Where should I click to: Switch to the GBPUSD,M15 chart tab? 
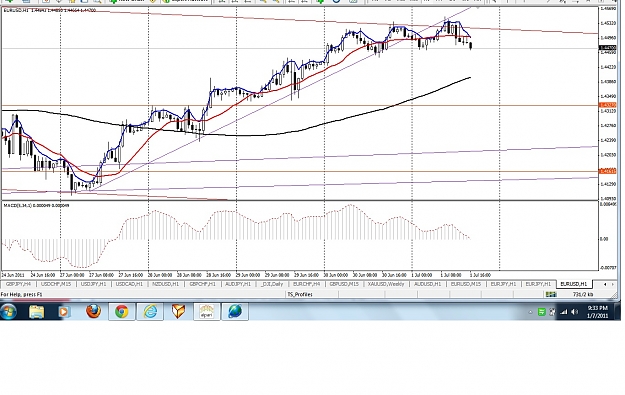[344, 284]
